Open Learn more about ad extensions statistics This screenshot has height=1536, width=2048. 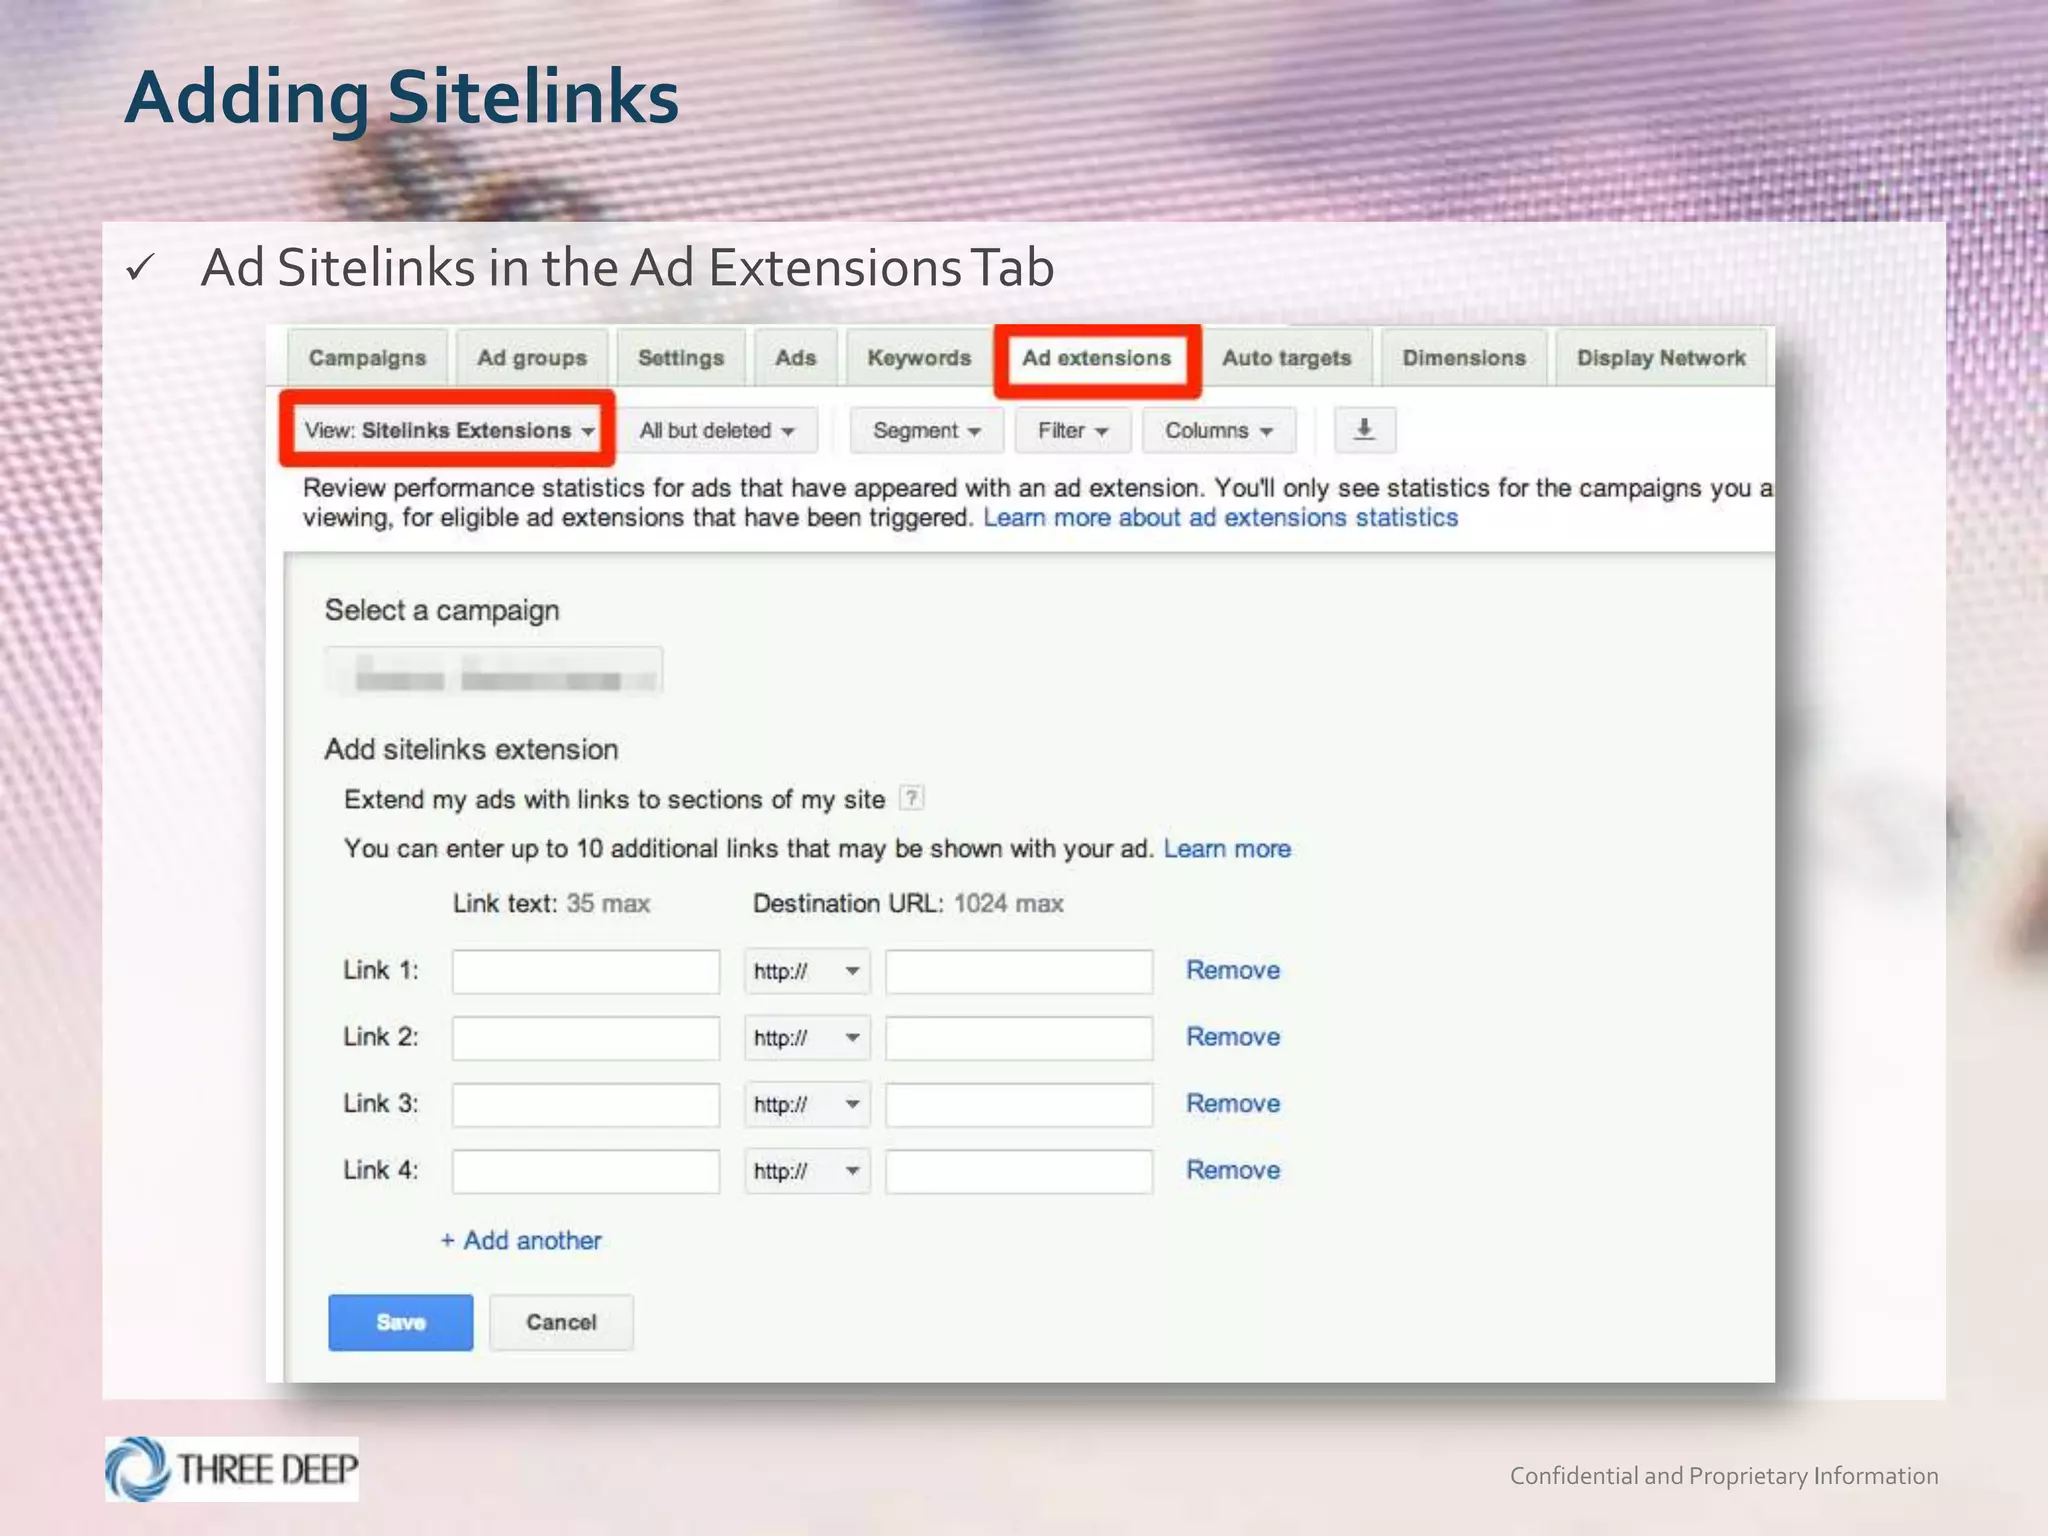pyautogui.click(x=1221, y=518)
